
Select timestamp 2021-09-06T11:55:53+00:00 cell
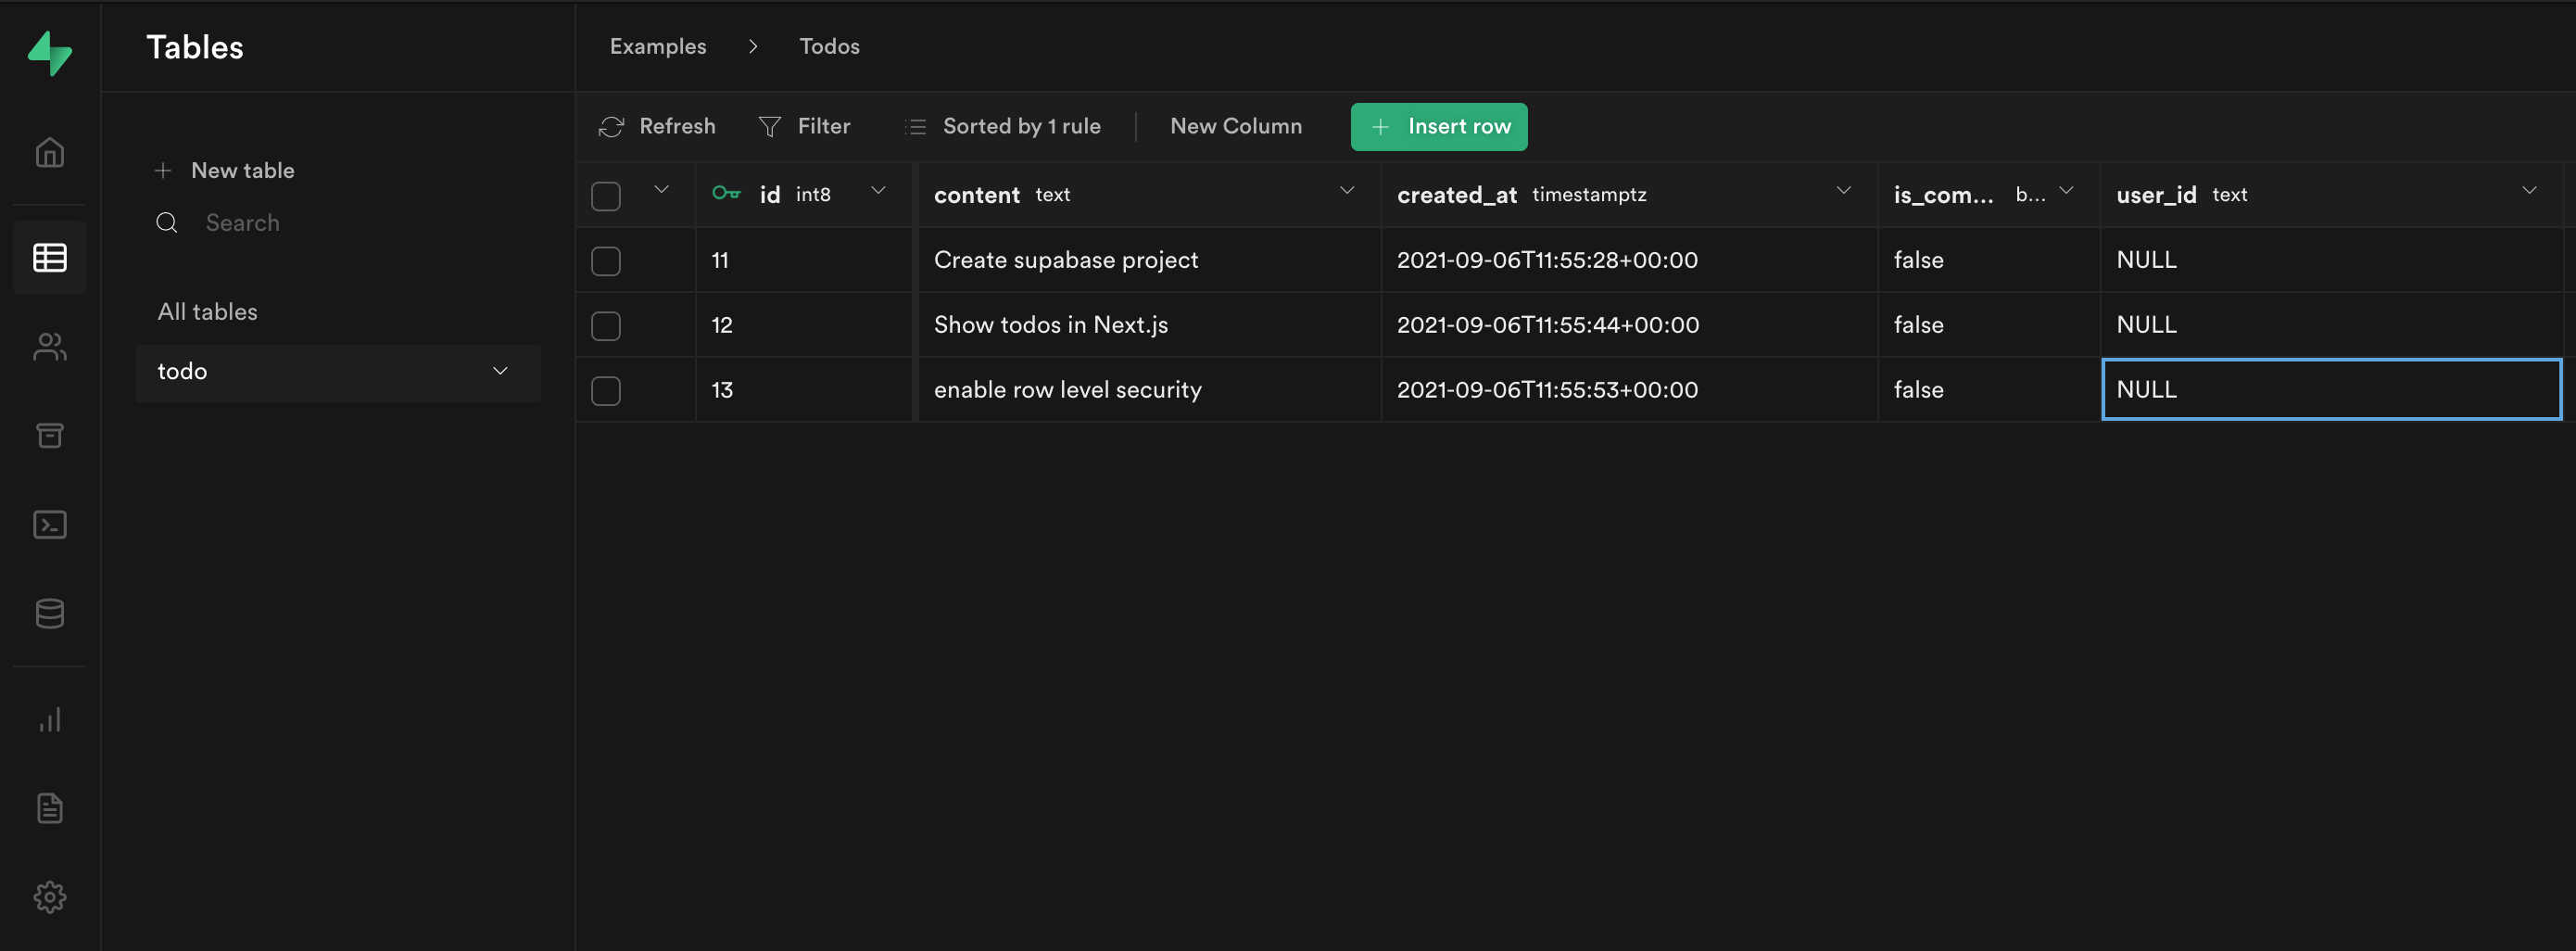pos(1629,390)
